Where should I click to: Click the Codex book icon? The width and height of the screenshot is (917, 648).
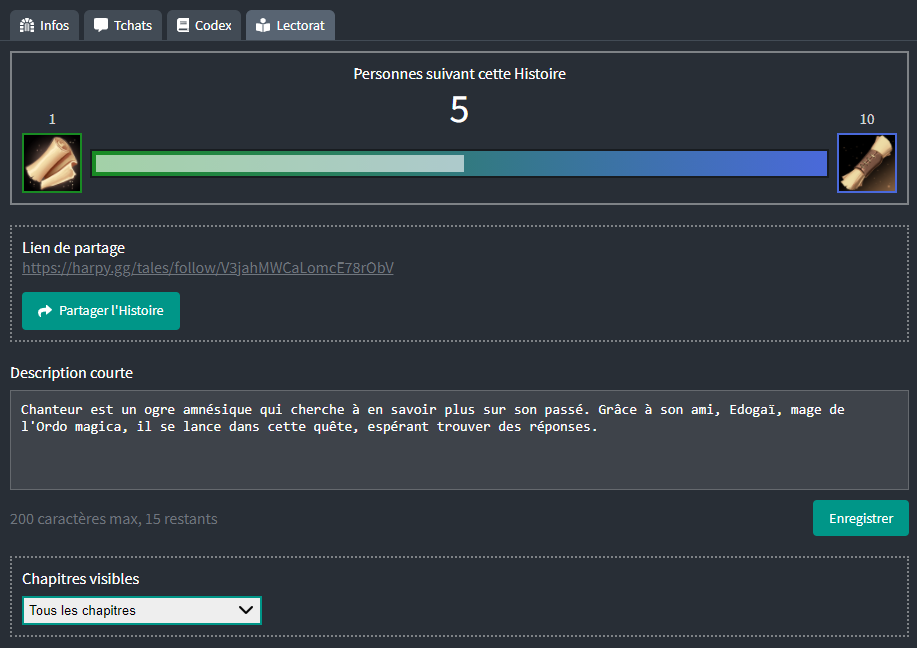click(x=182, y=26)
